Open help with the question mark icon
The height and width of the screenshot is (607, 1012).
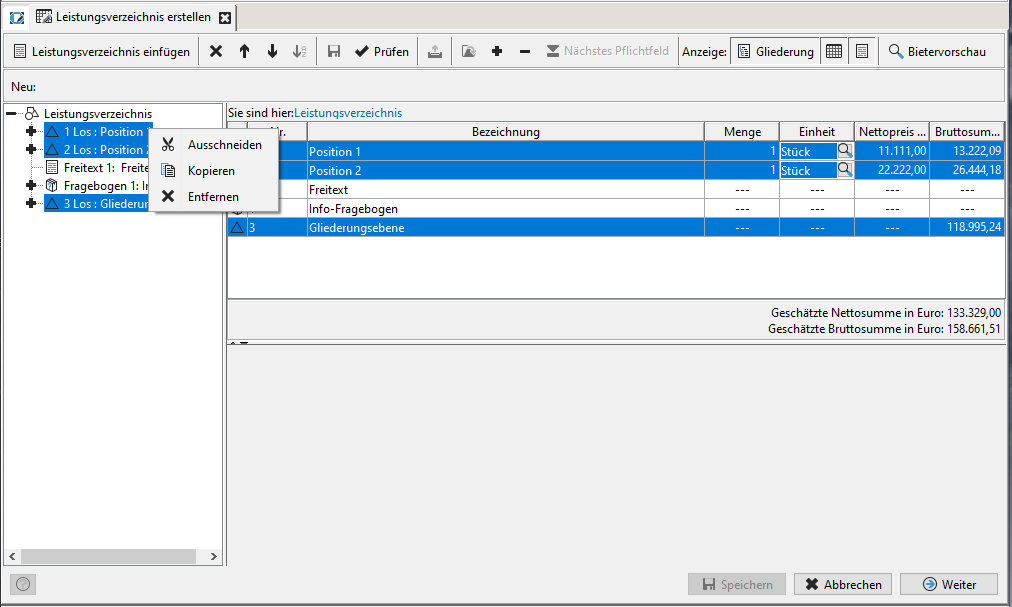point(23,584)
